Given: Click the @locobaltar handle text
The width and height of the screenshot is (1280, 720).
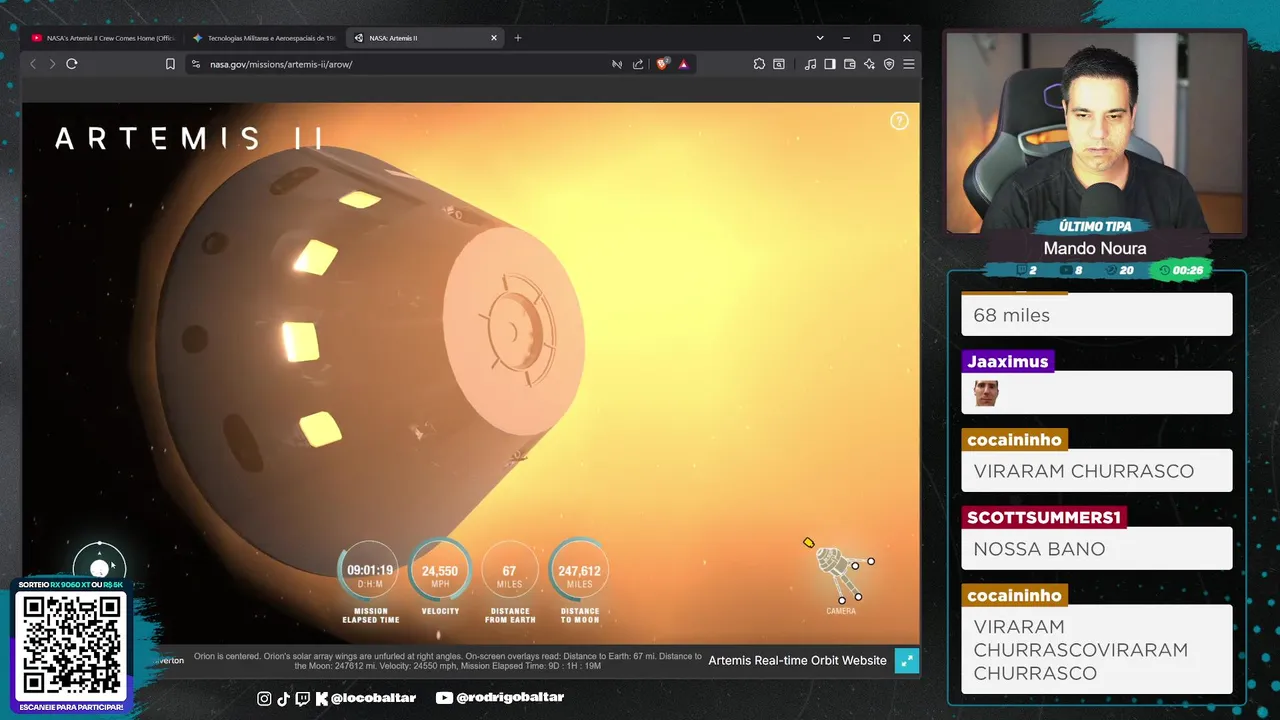Looking at the screenshot, I should [373, 698].
